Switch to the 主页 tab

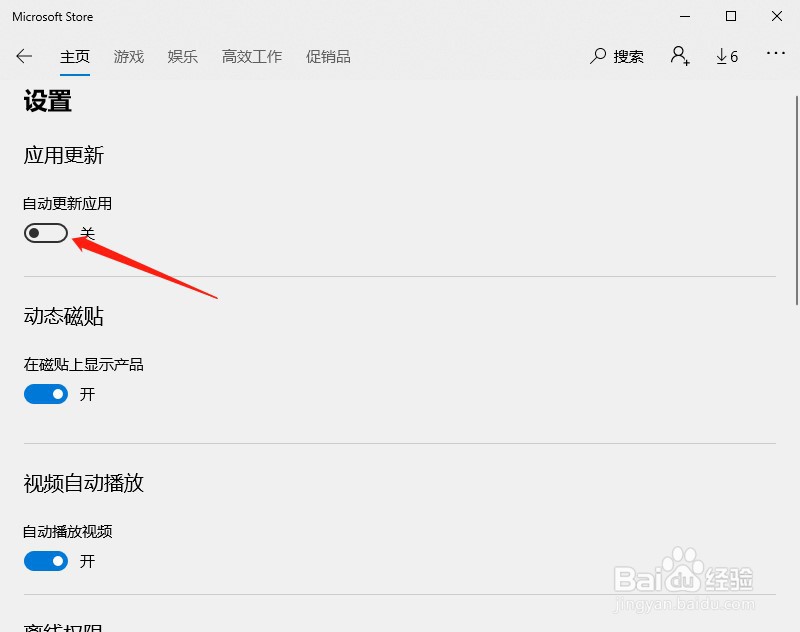click(74, 56)
